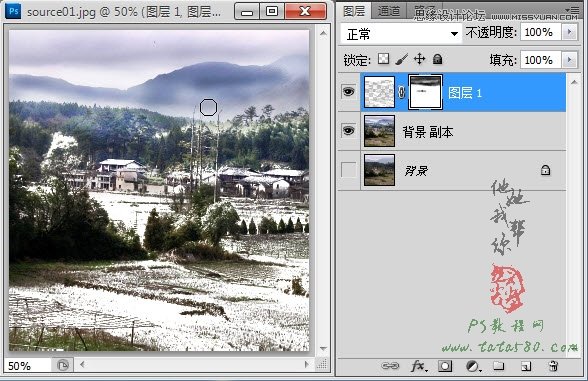The image size is (588, 381).
Task: Toggle lock image pixels brush icon
Action: click(401, 59)
